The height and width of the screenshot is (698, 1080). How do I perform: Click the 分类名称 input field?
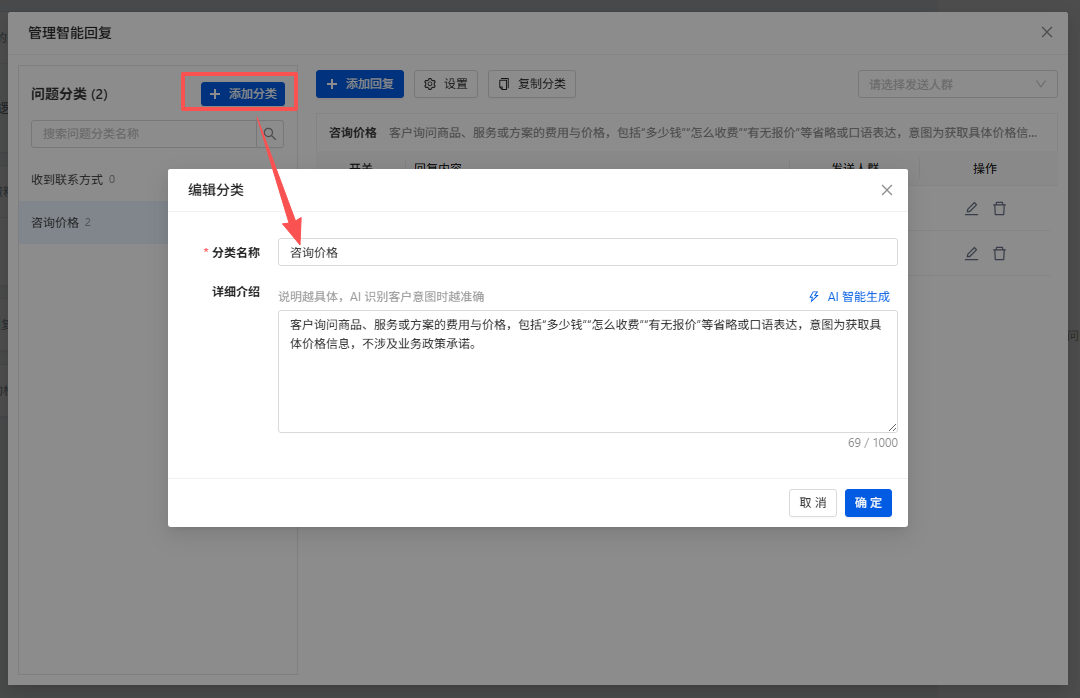point(588,252)
